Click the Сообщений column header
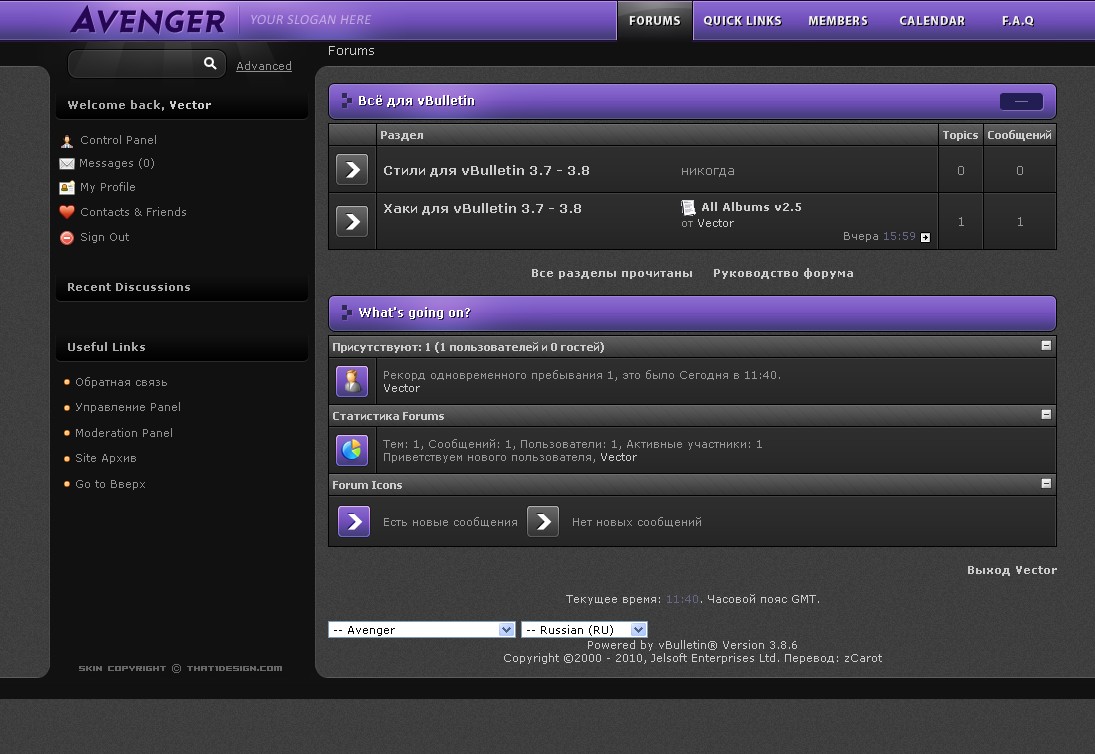The width and height of the screenshot is (1095, 754). (x=1020, y=135)
